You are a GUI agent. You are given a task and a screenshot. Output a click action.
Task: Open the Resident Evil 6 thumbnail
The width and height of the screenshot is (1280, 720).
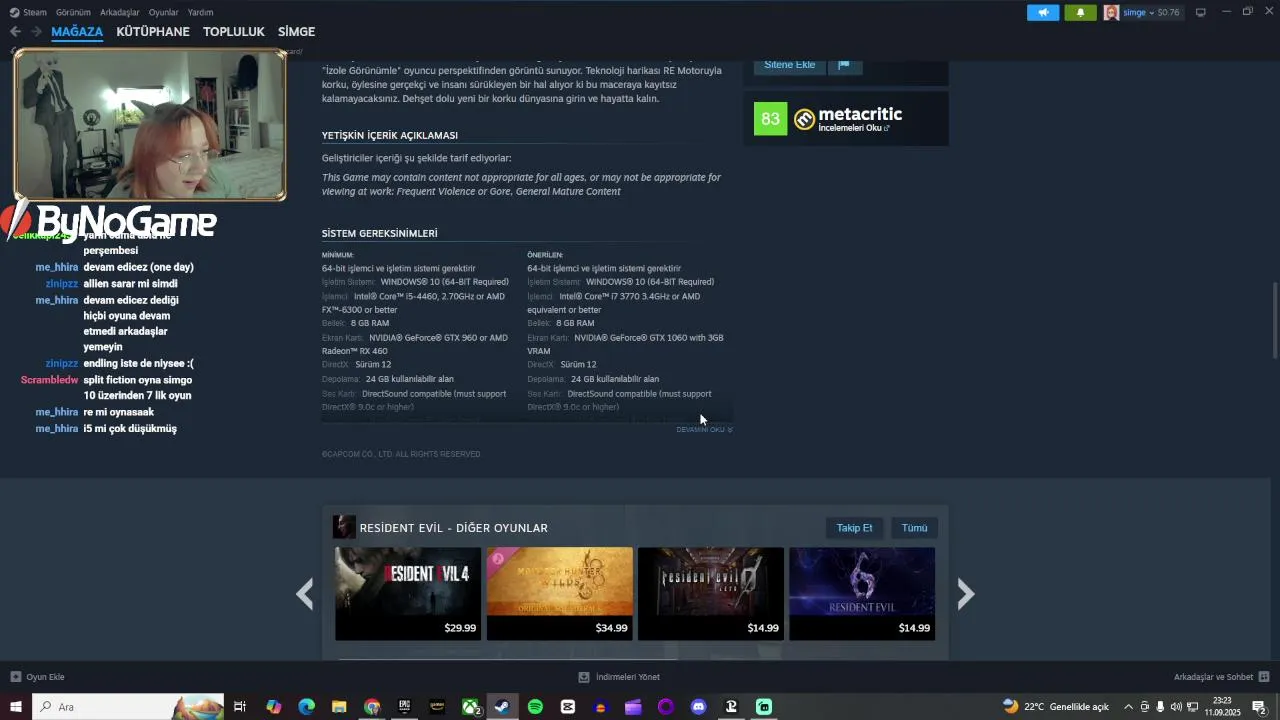[x=862, y=594]
